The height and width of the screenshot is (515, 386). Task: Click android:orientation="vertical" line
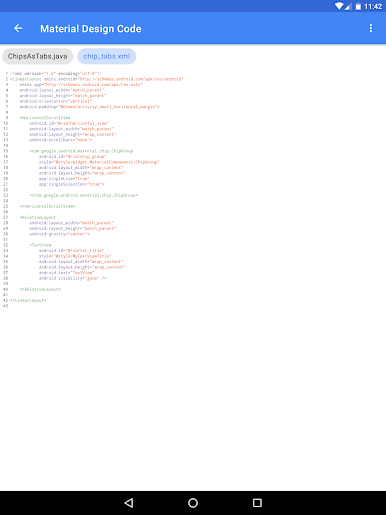point(56,101)
